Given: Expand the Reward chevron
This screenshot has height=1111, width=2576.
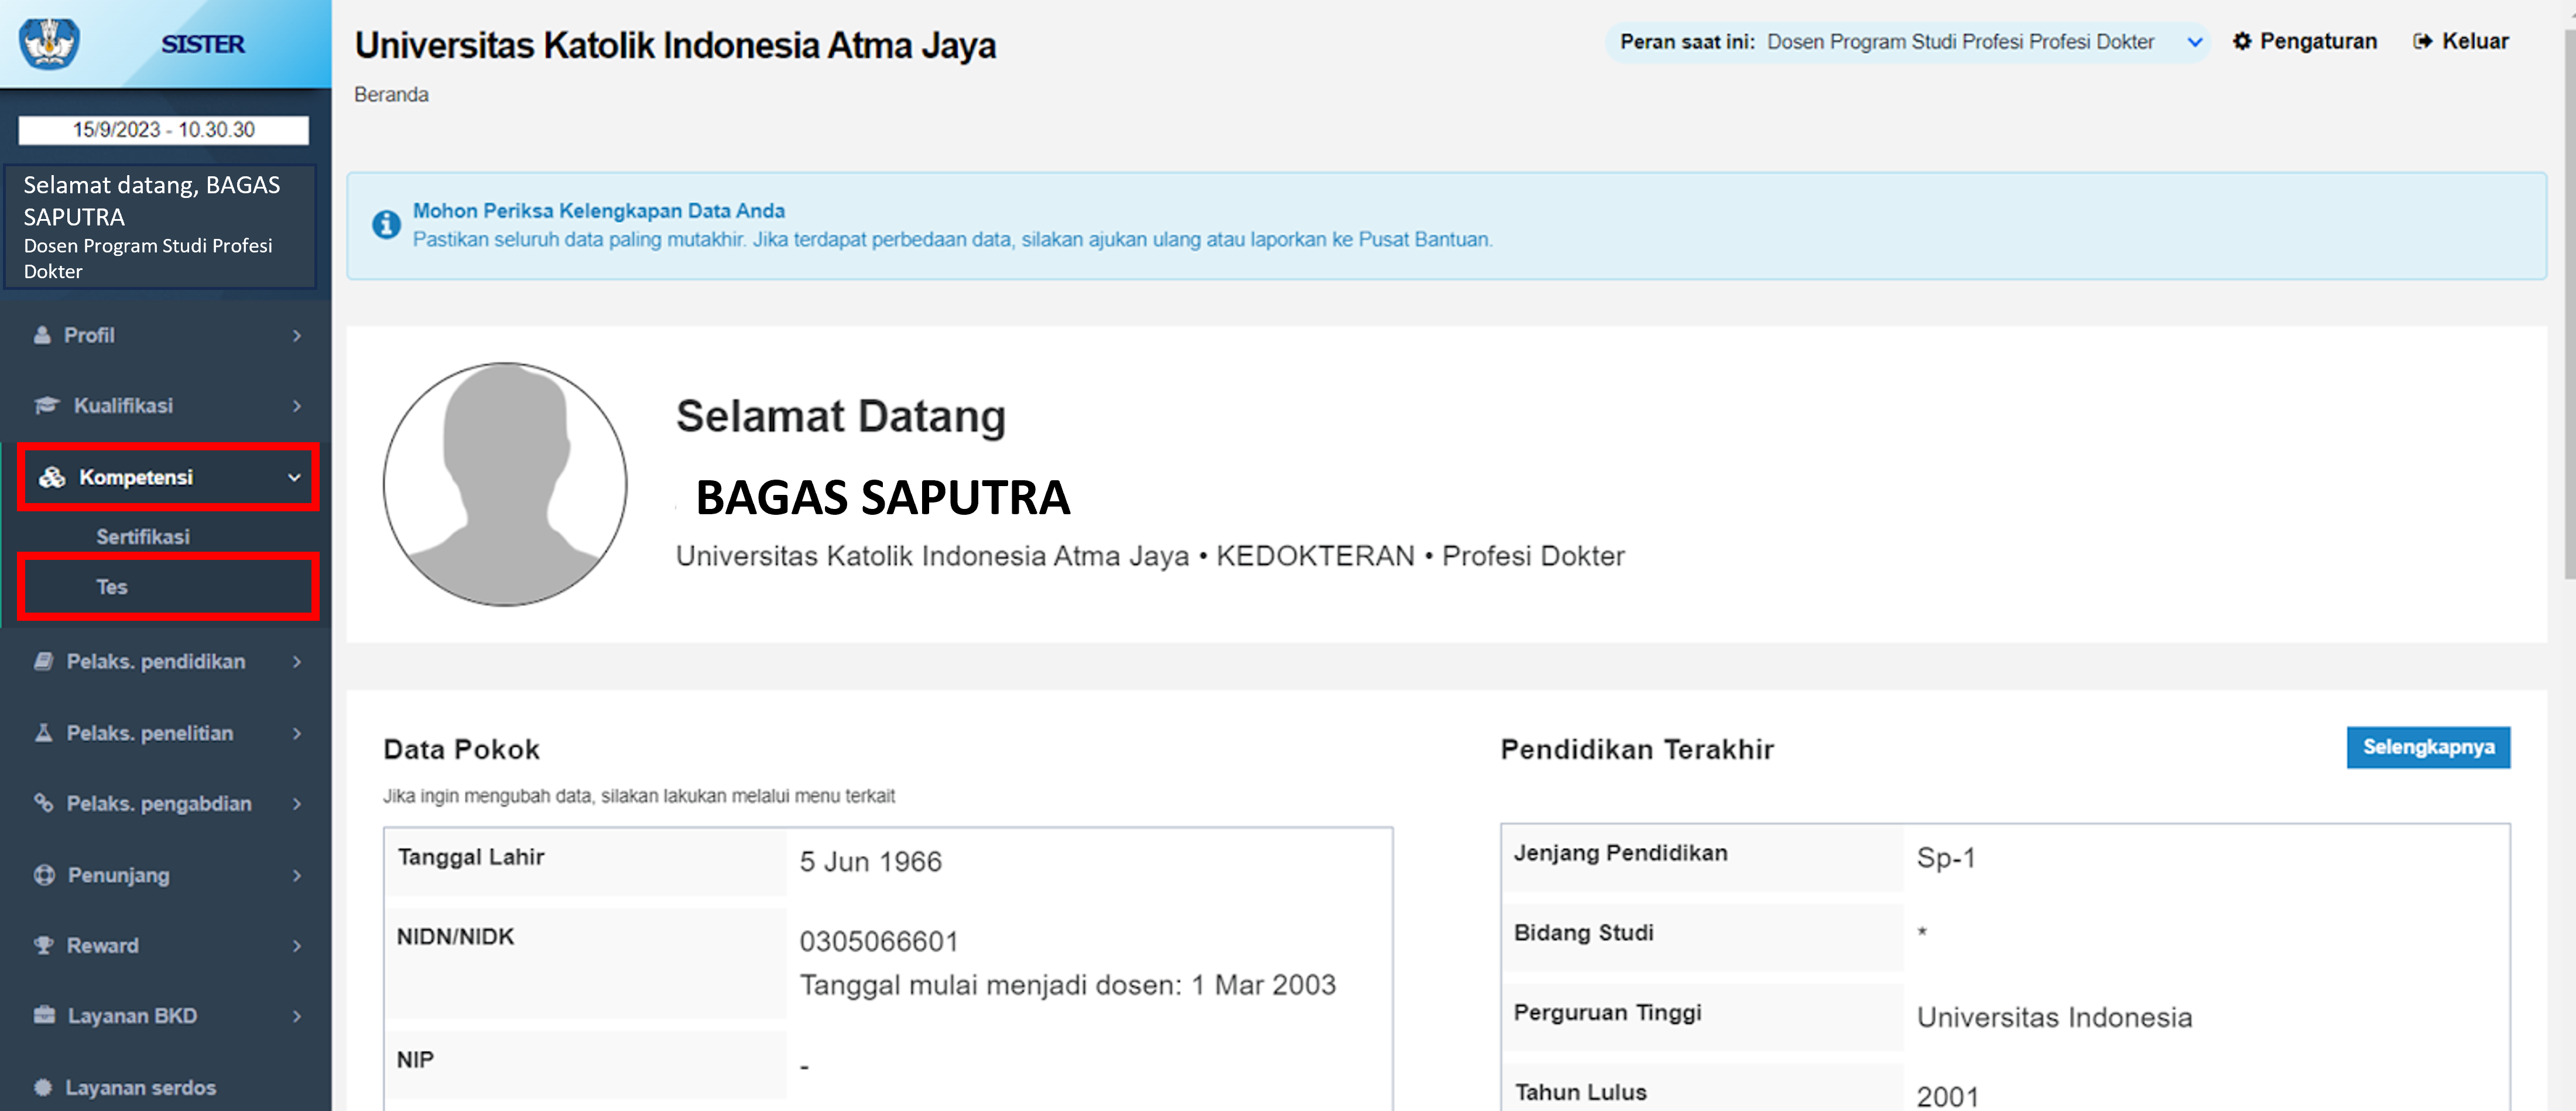Looking at the screenshot, I should (x=297, y=946).
